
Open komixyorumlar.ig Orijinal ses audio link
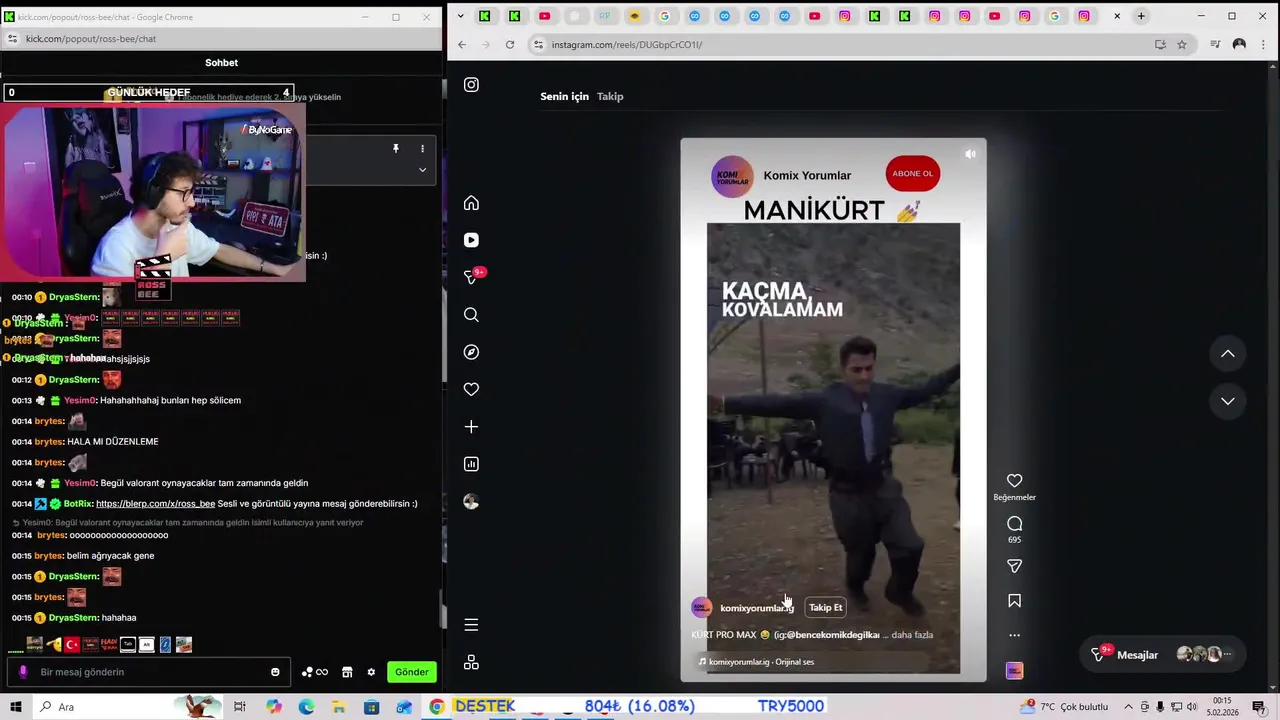pos(761,662)
